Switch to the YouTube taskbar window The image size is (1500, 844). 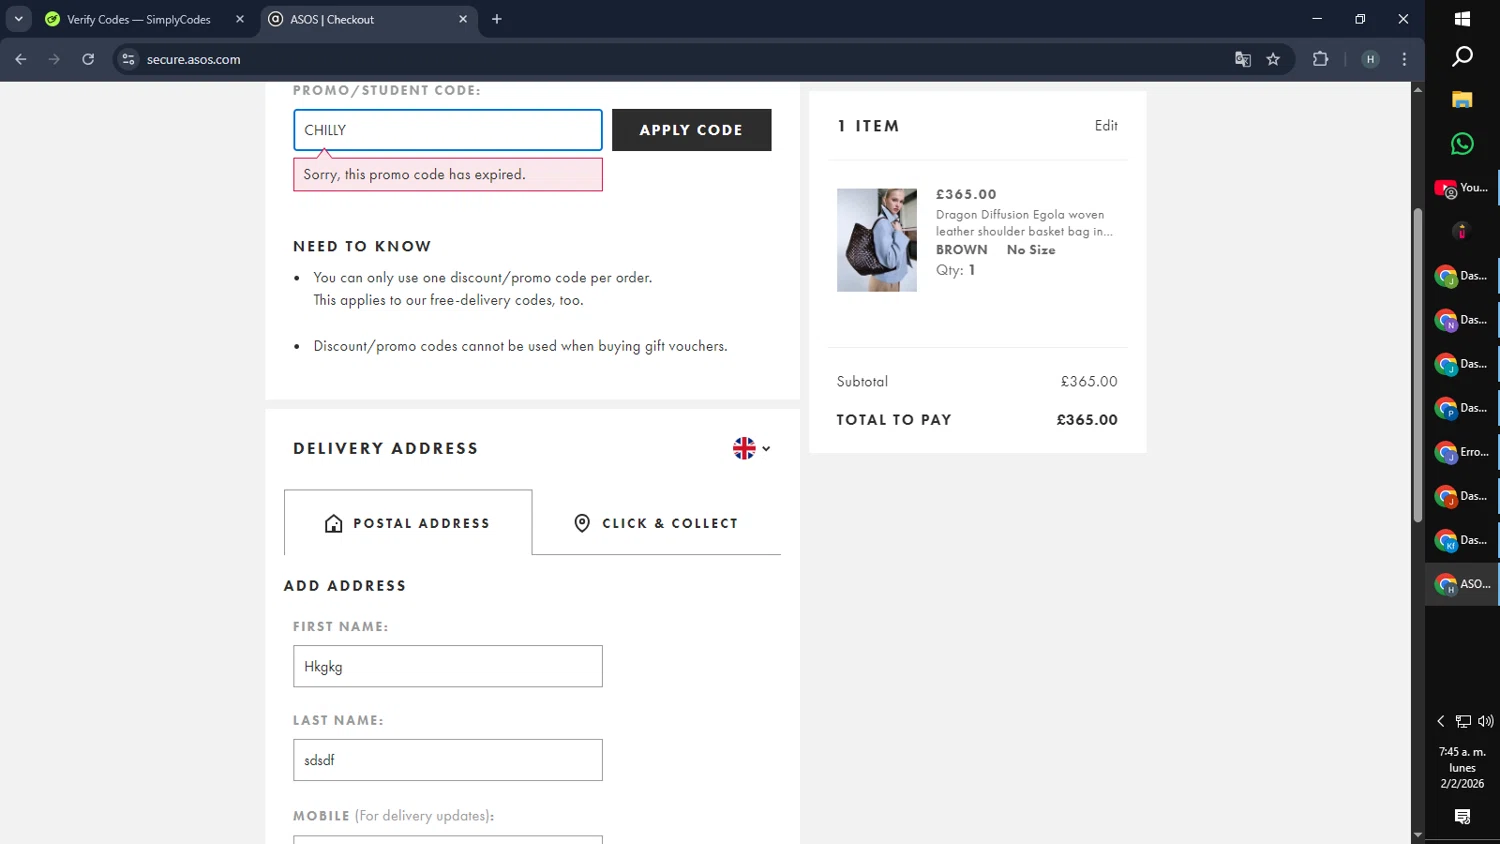pyautogui.click(x=1462, y=188)
